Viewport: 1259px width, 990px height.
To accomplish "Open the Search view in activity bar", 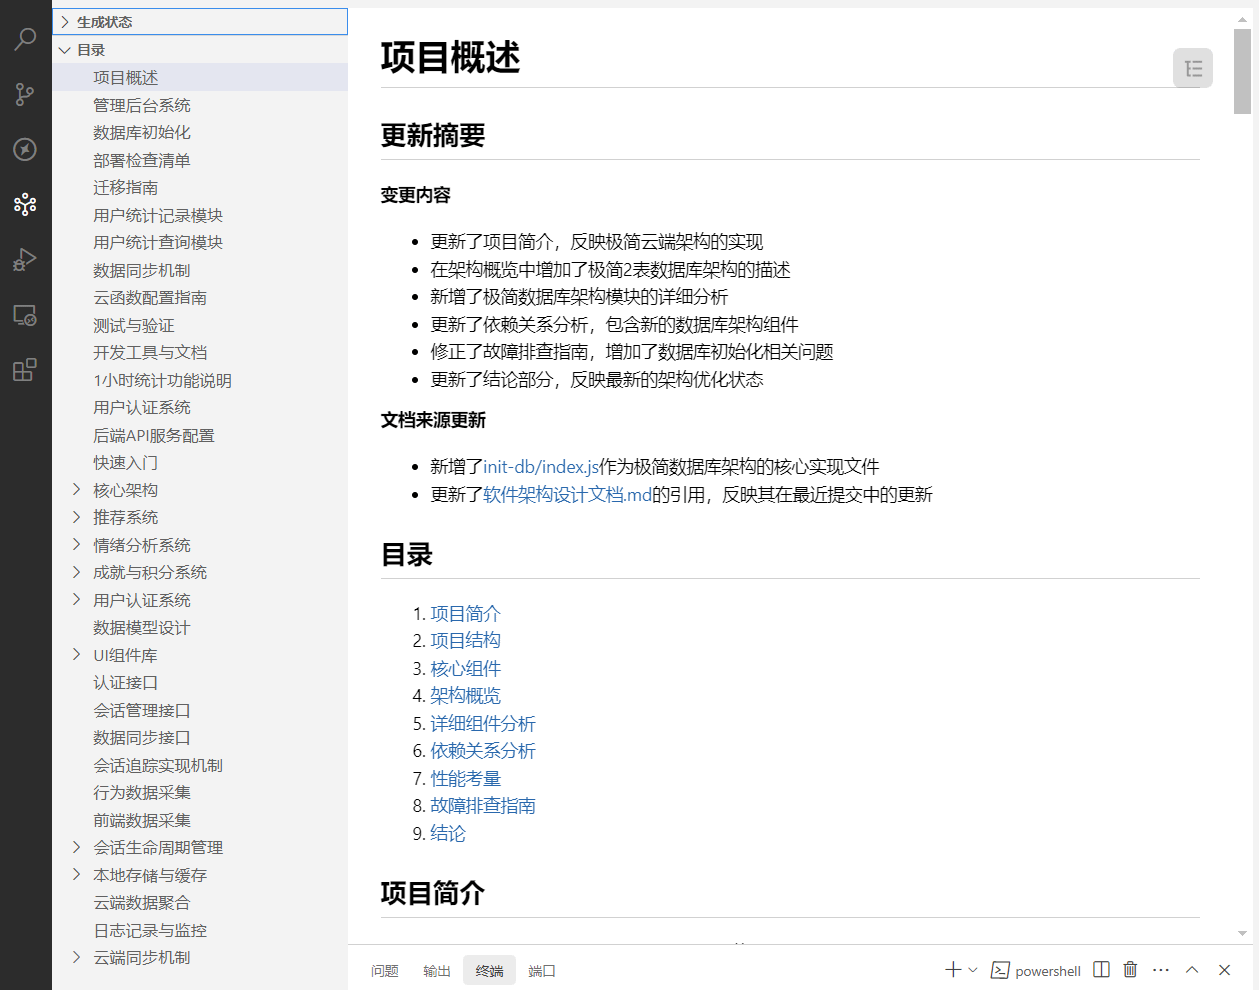I will tap(25, 39).
